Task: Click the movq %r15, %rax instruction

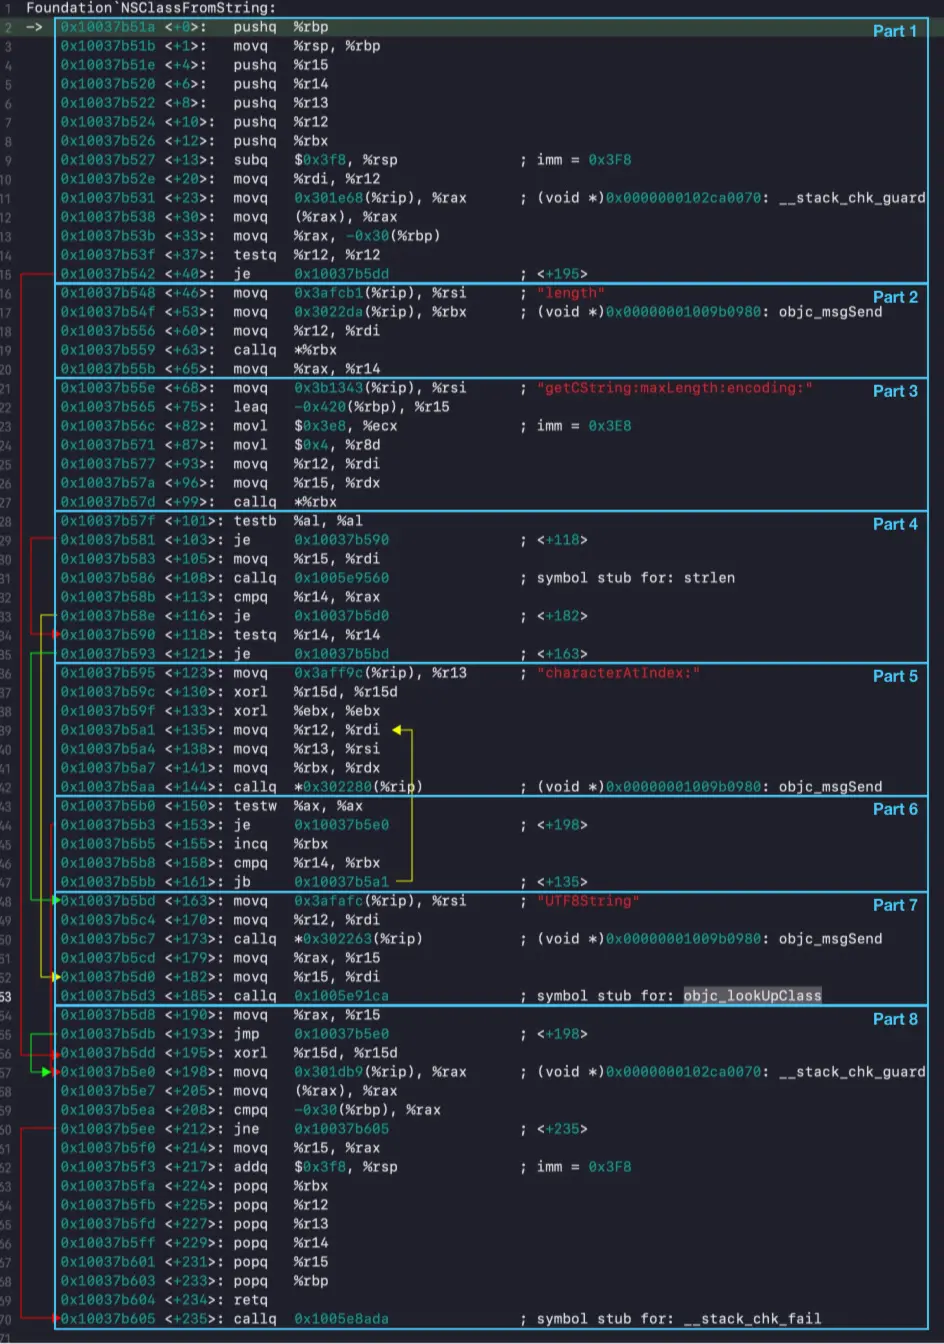Action: click(307, 1148)
